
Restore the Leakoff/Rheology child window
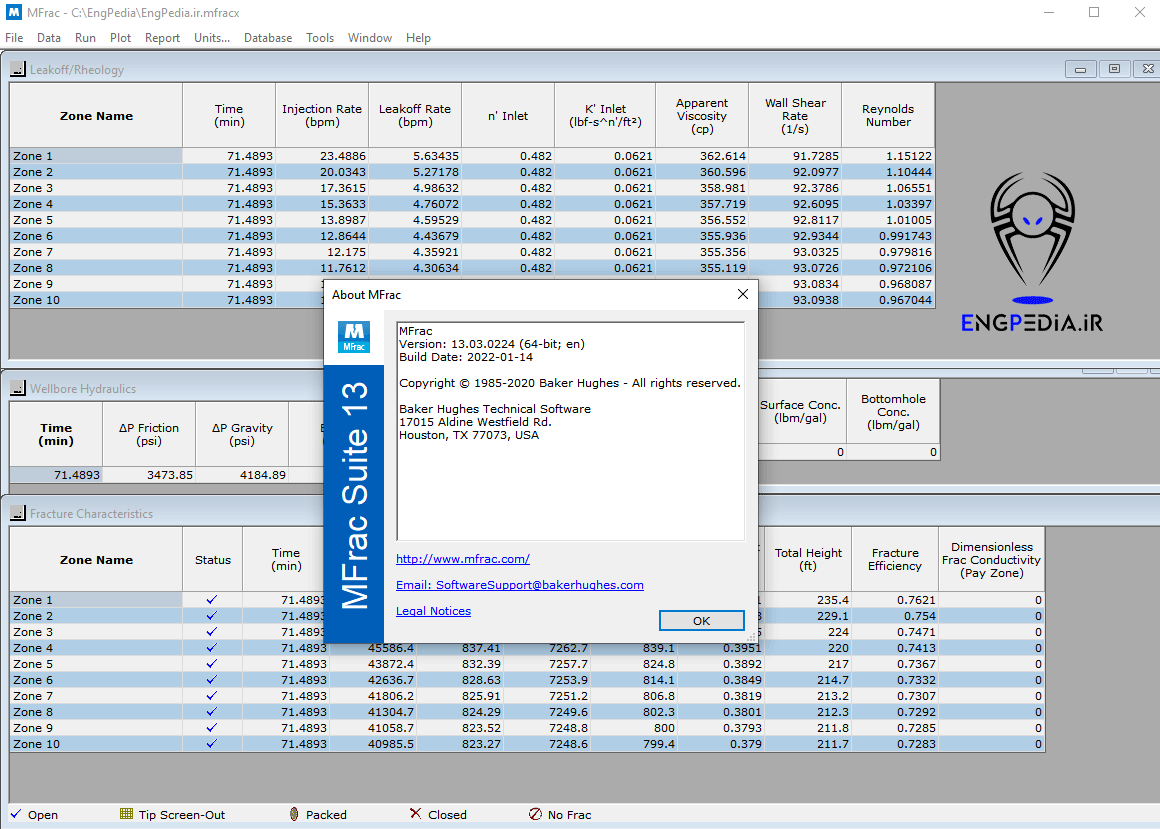[x=1114, y=69]
